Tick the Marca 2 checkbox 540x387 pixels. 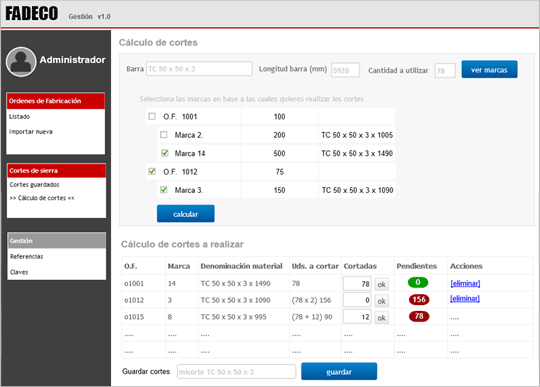(x=164, y=135)
